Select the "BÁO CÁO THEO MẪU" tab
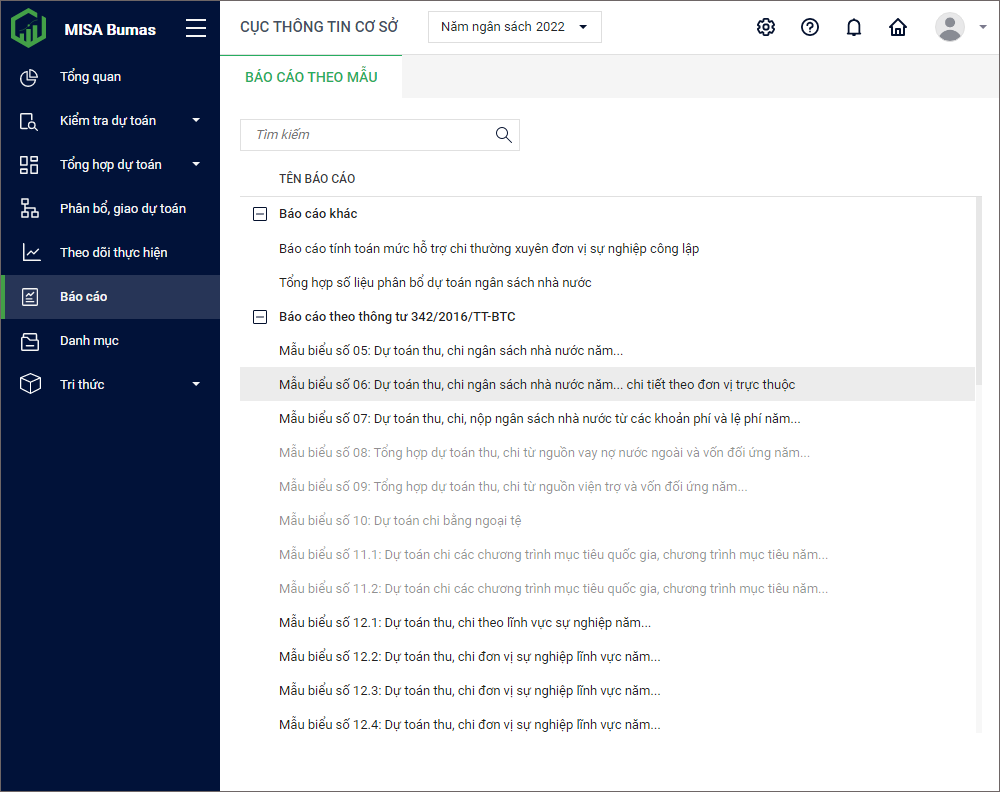This screenshot has height=792, width=1000. tap(311, 77)
